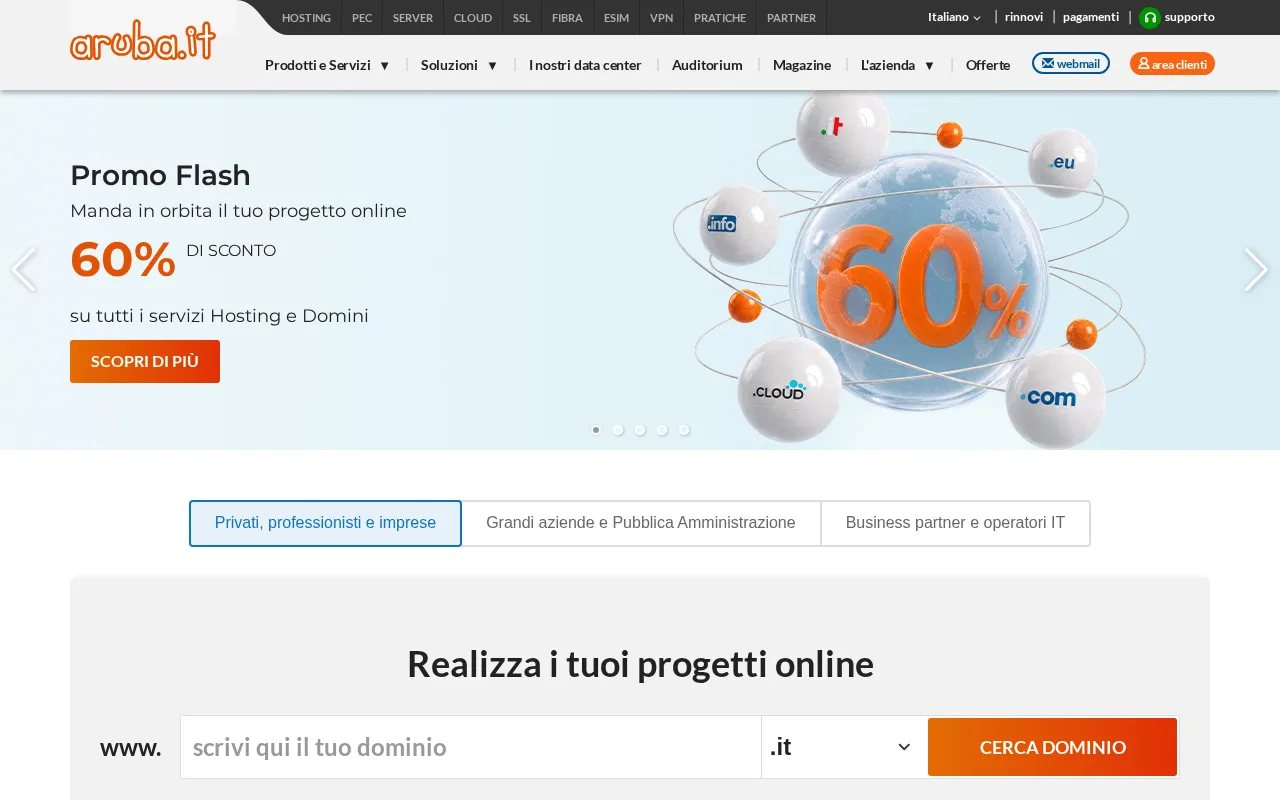Viewport: 1280px width, 800px height.
Task: Click the CERCA DOMINIO button
Action: [1052, 747]
